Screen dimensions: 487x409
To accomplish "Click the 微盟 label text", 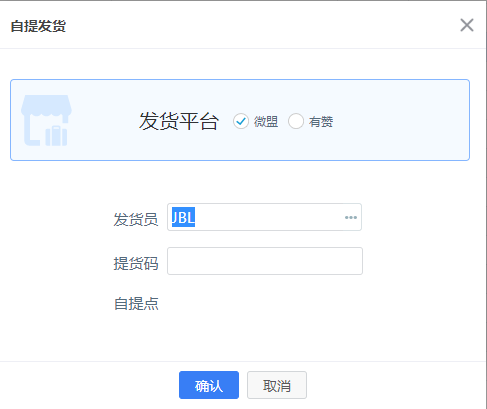I will pyautogui.click(x=266, y=121).
